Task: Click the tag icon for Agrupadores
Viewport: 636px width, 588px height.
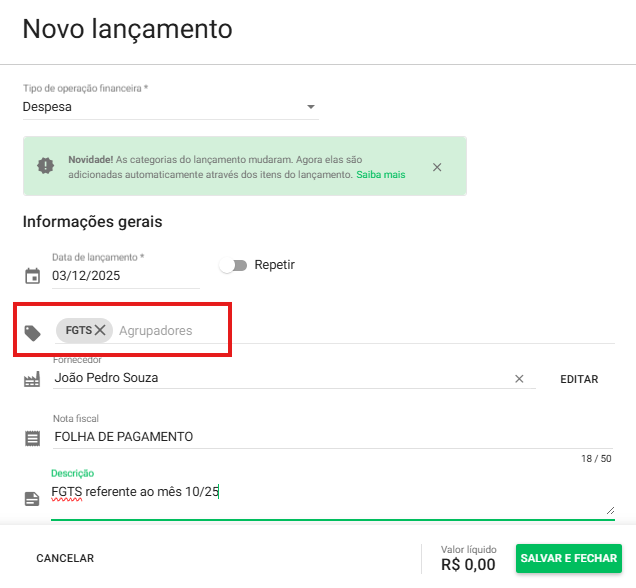Action: click(32, 332)
